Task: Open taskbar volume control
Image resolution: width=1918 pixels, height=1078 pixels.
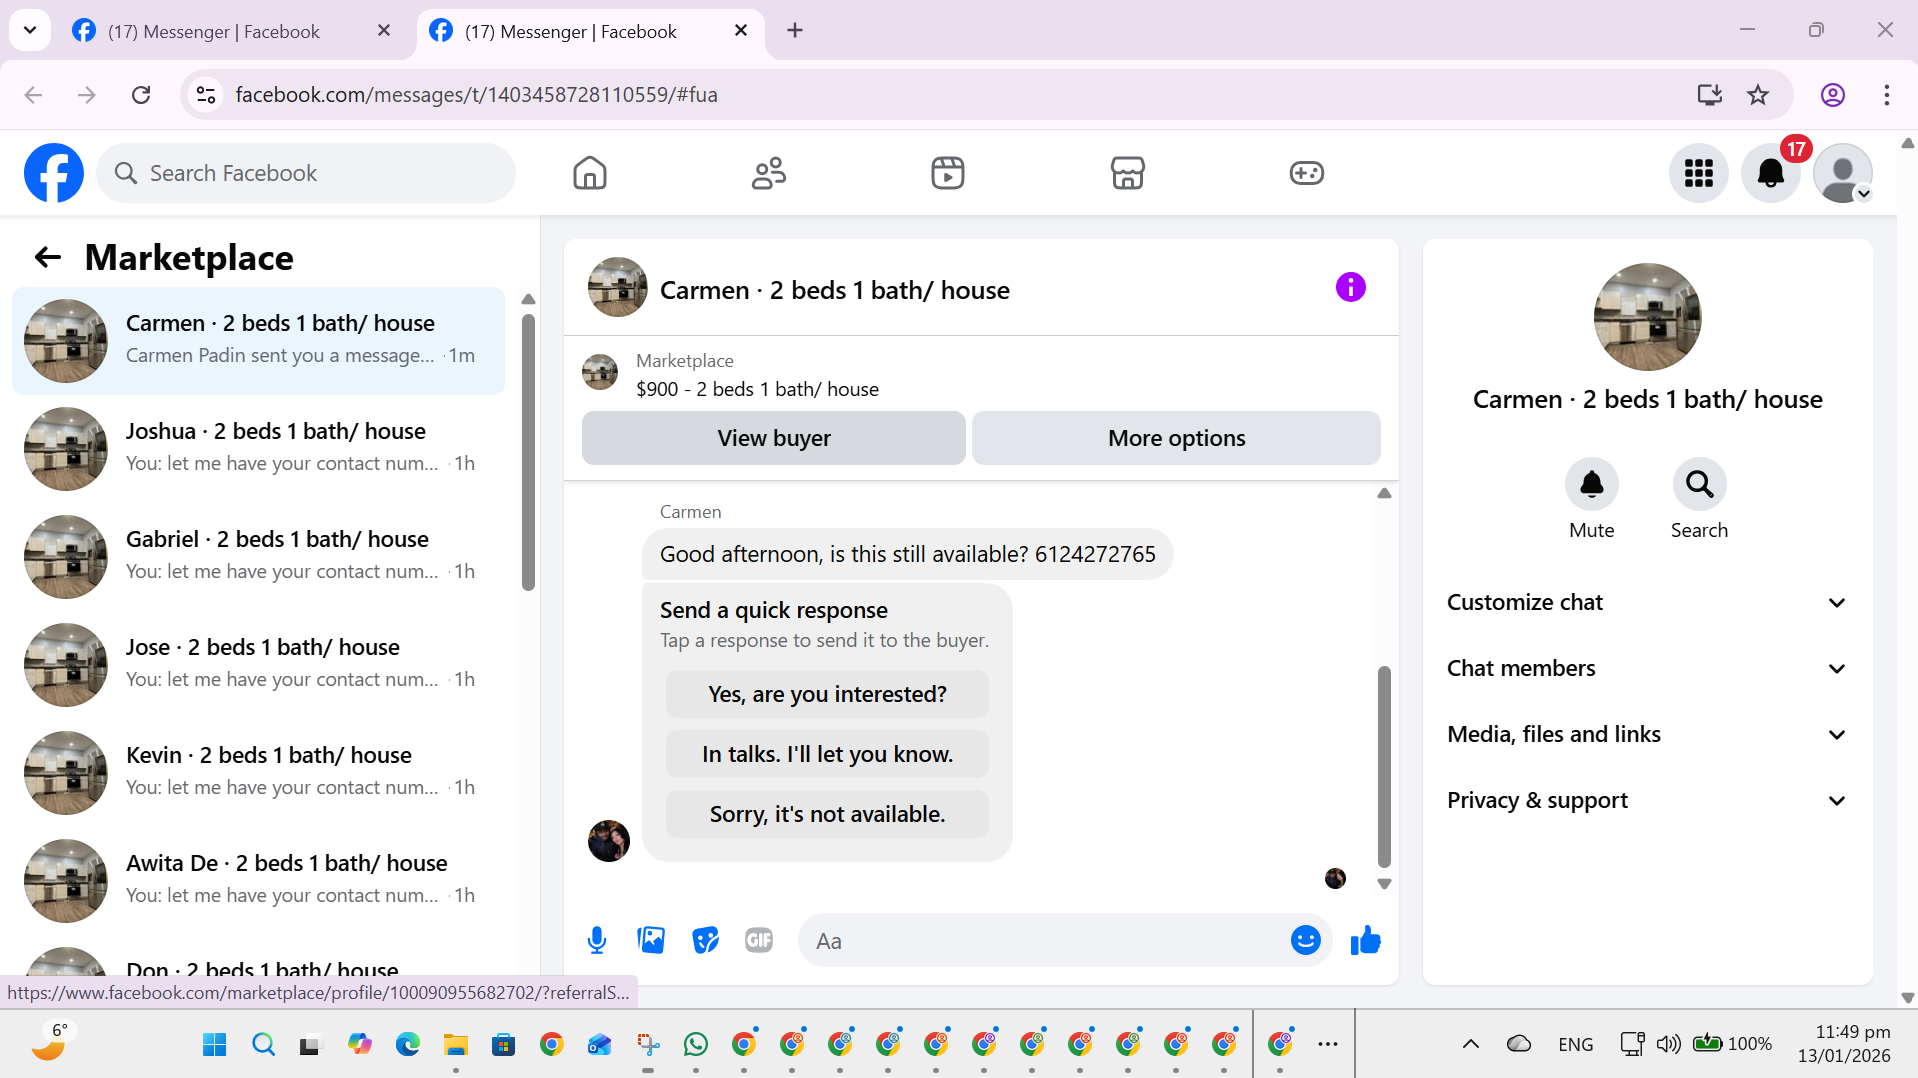Action: pyautogui.click(x=1668, y=1044)
